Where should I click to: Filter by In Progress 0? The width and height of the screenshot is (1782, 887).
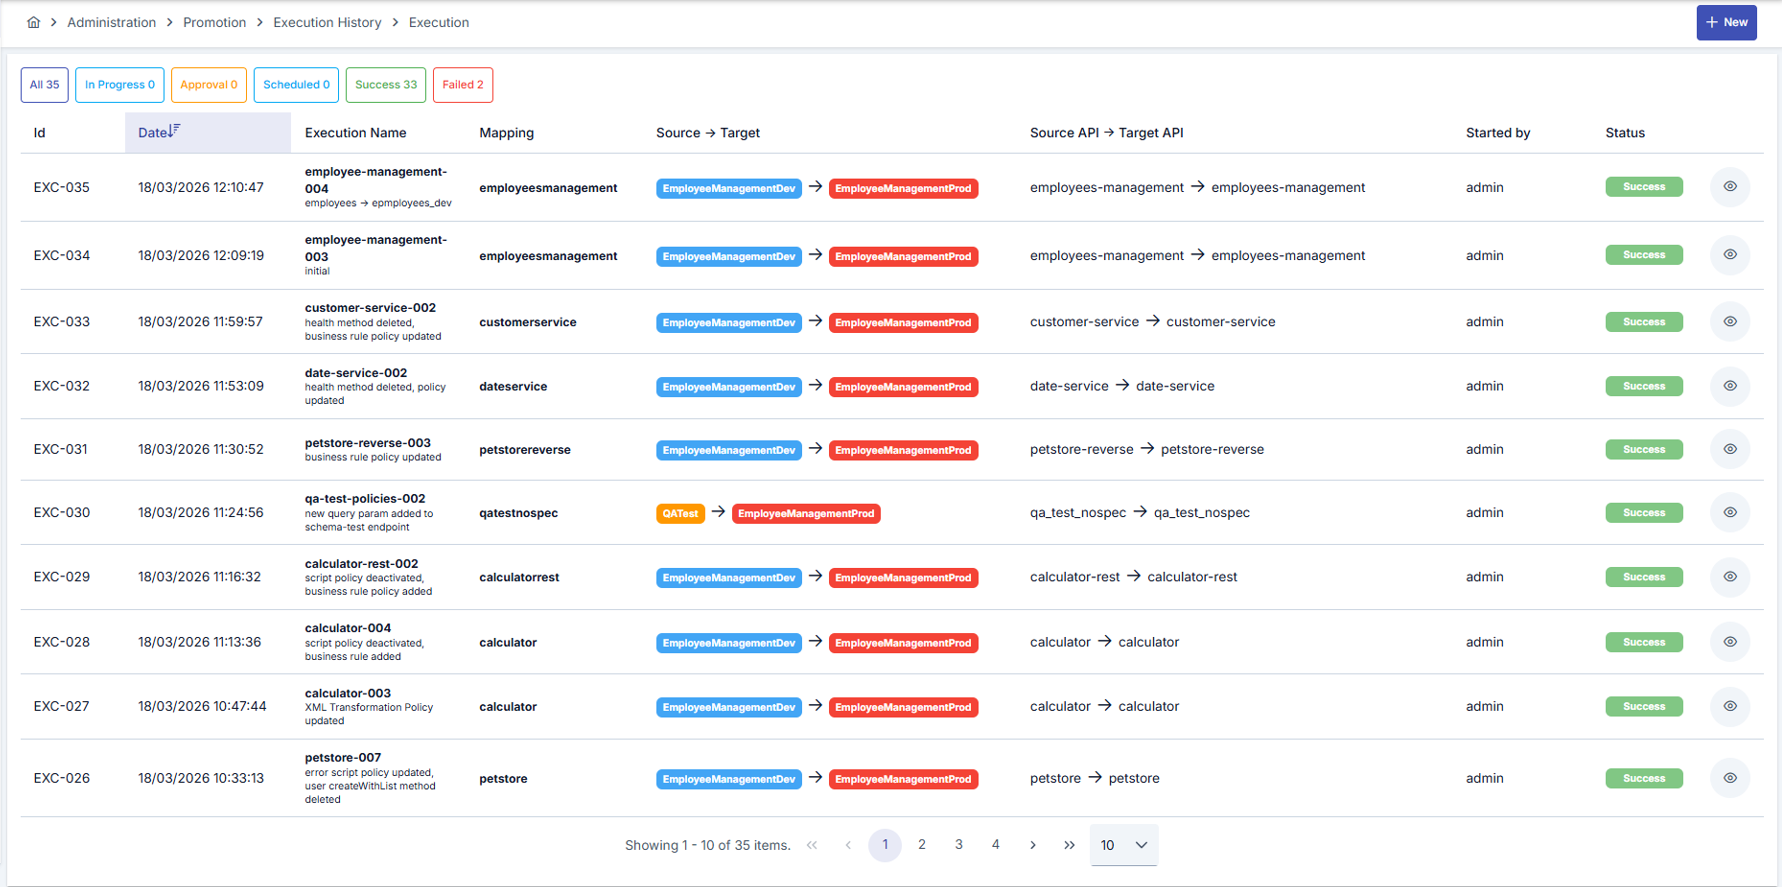tap(120, 85)
